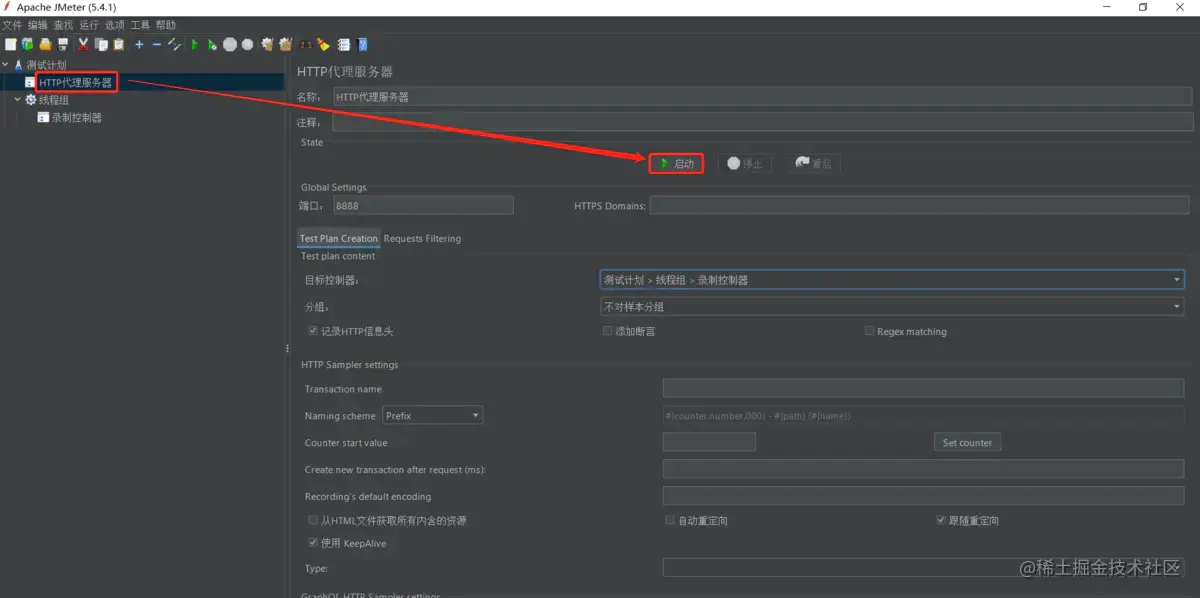The height and width of the screenshot is (598, 1200).
Task: Open the 编辑 menu
Action: pyautogui.click(x=38, y=25)
